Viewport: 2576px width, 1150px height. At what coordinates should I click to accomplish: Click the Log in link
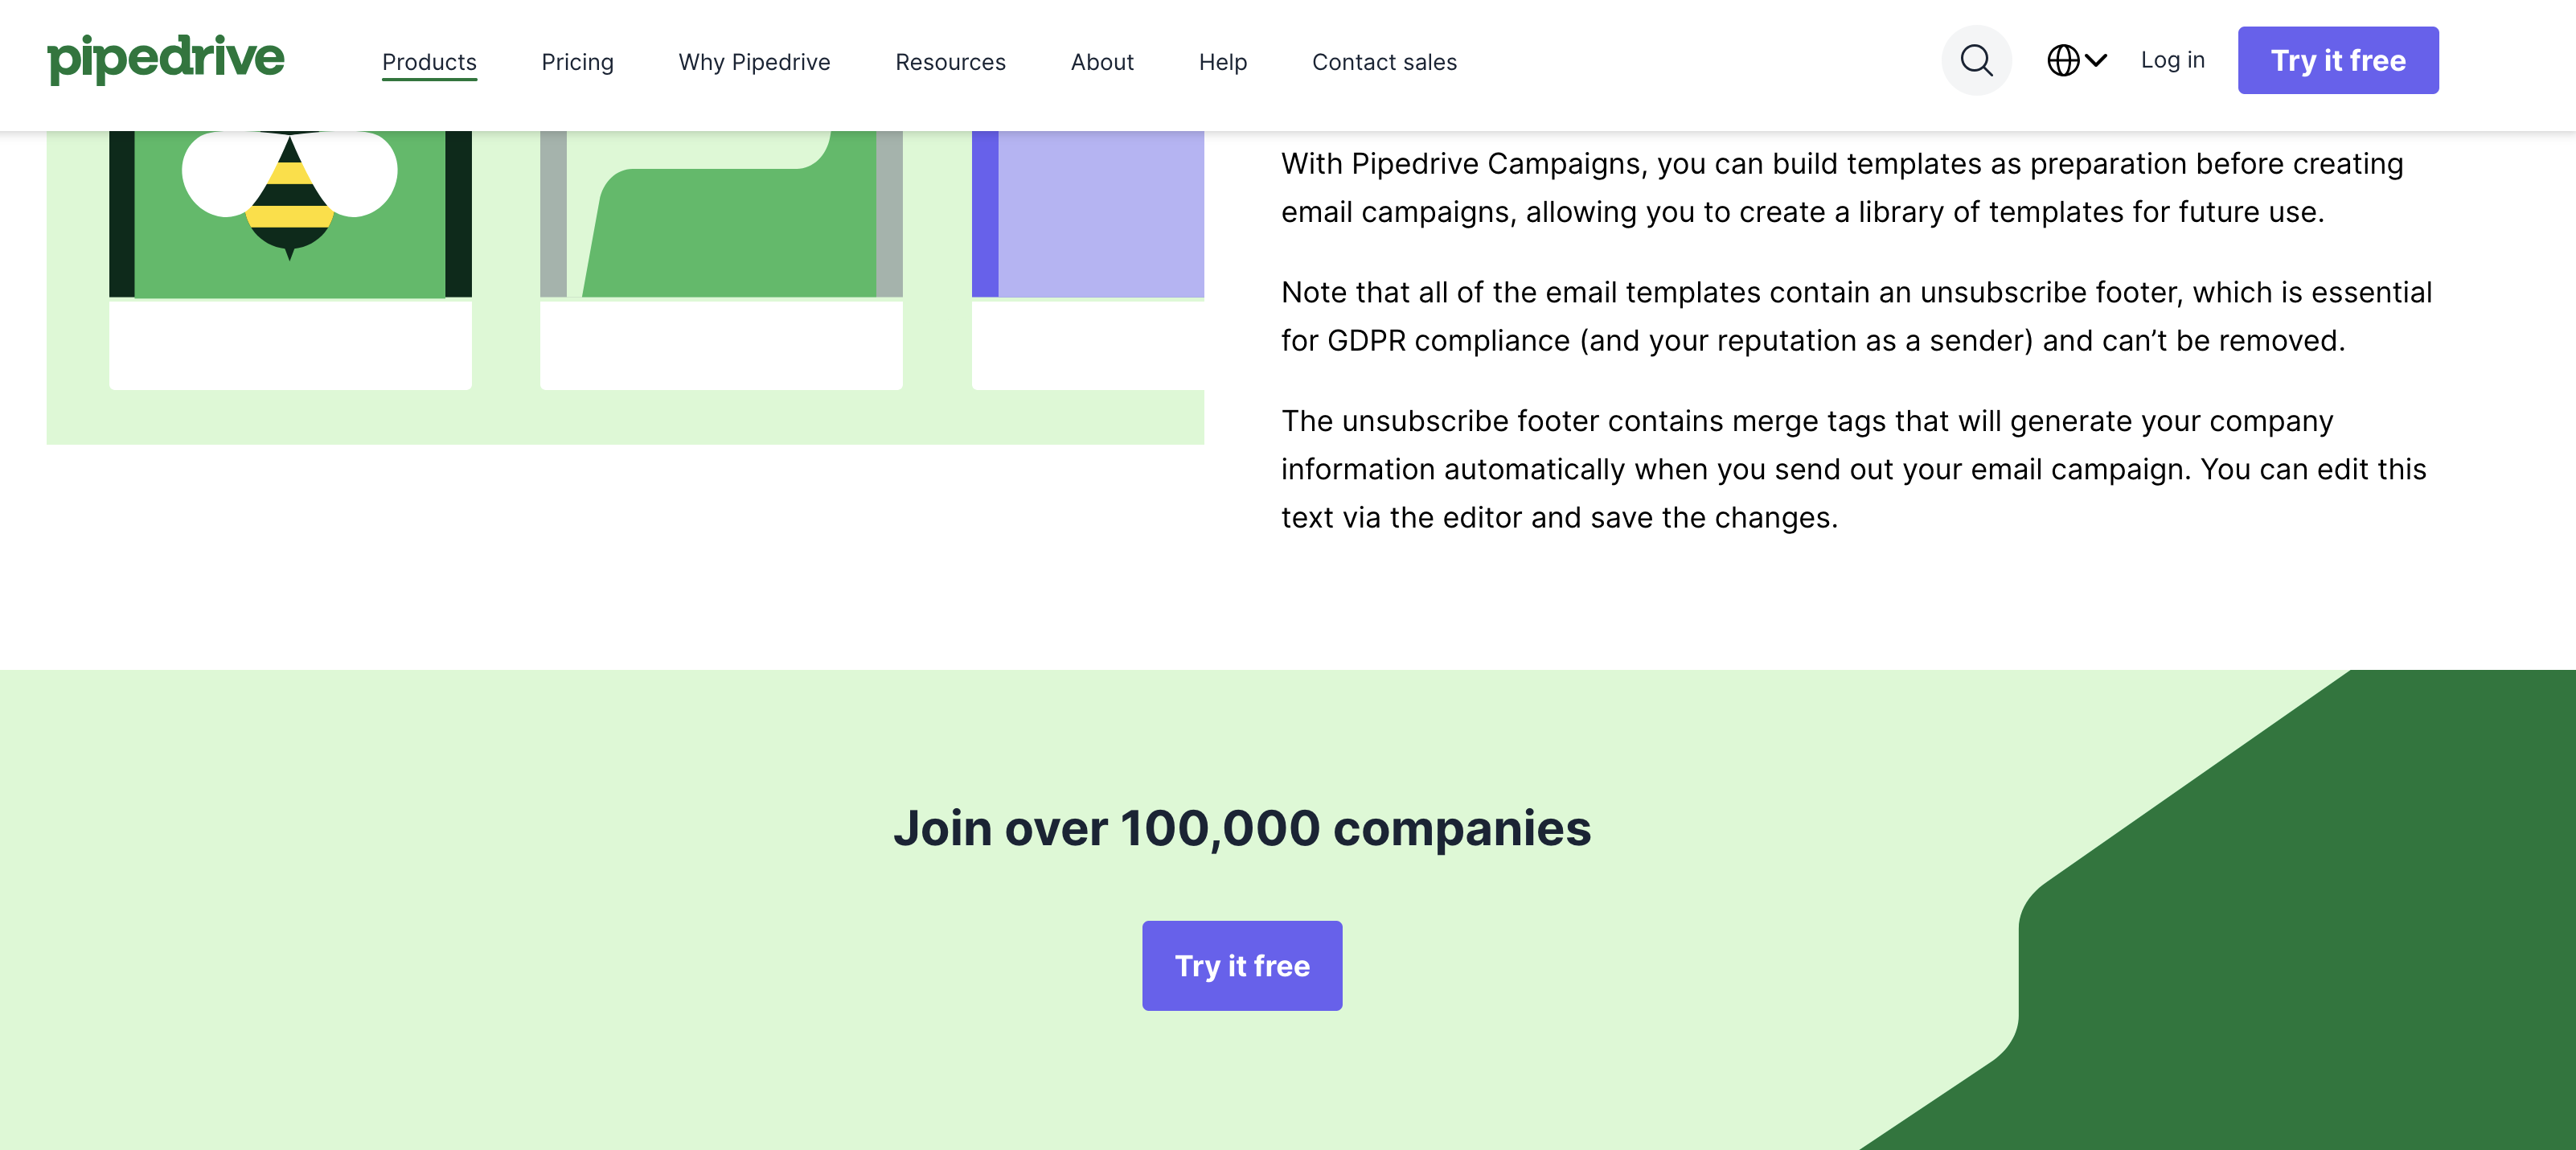point(2172,60)
